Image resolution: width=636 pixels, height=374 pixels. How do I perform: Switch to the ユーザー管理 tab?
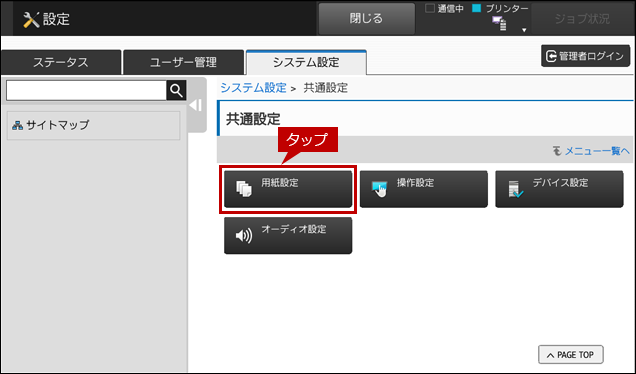coord(183,62)
